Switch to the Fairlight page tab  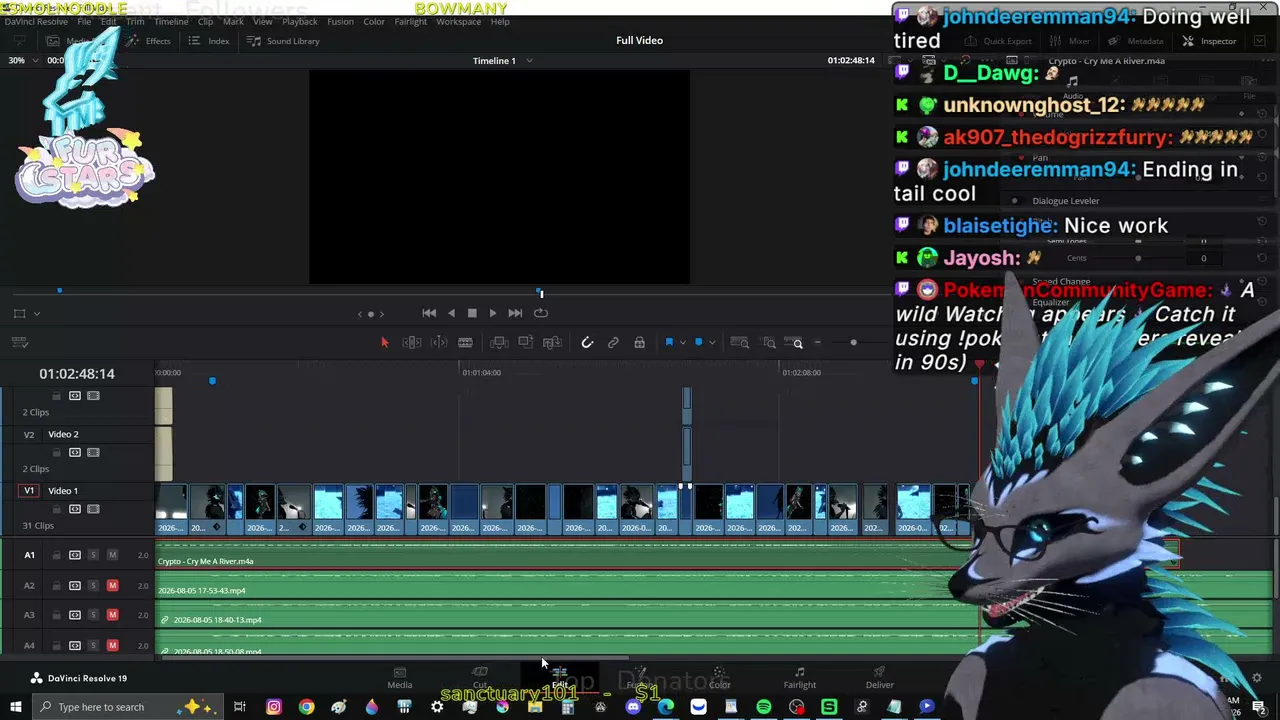(x=800, y=678)
